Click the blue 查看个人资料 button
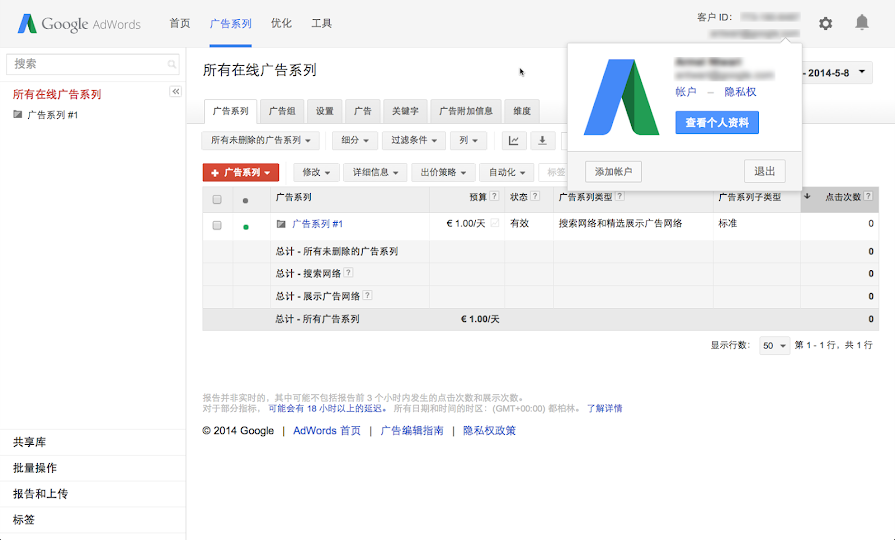The image size is (895, 540). click(717, 122)
